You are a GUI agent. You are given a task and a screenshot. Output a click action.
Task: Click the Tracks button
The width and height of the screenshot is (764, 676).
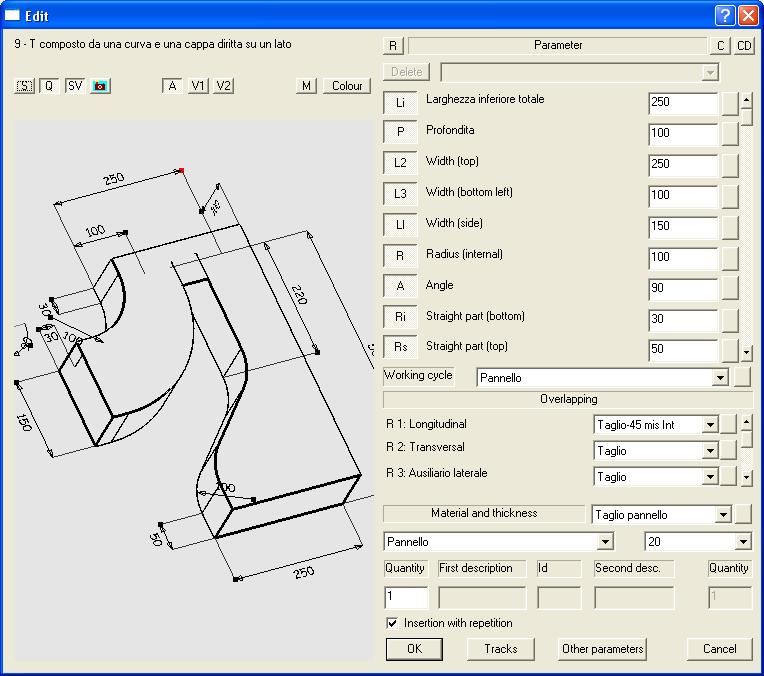(x=501, y=649)
